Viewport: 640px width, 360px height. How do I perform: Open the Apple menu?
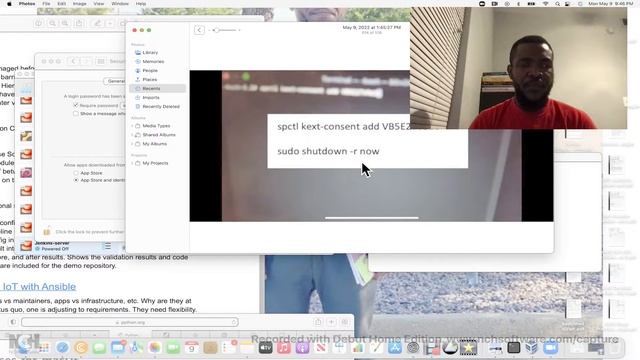tap(9, 4)
